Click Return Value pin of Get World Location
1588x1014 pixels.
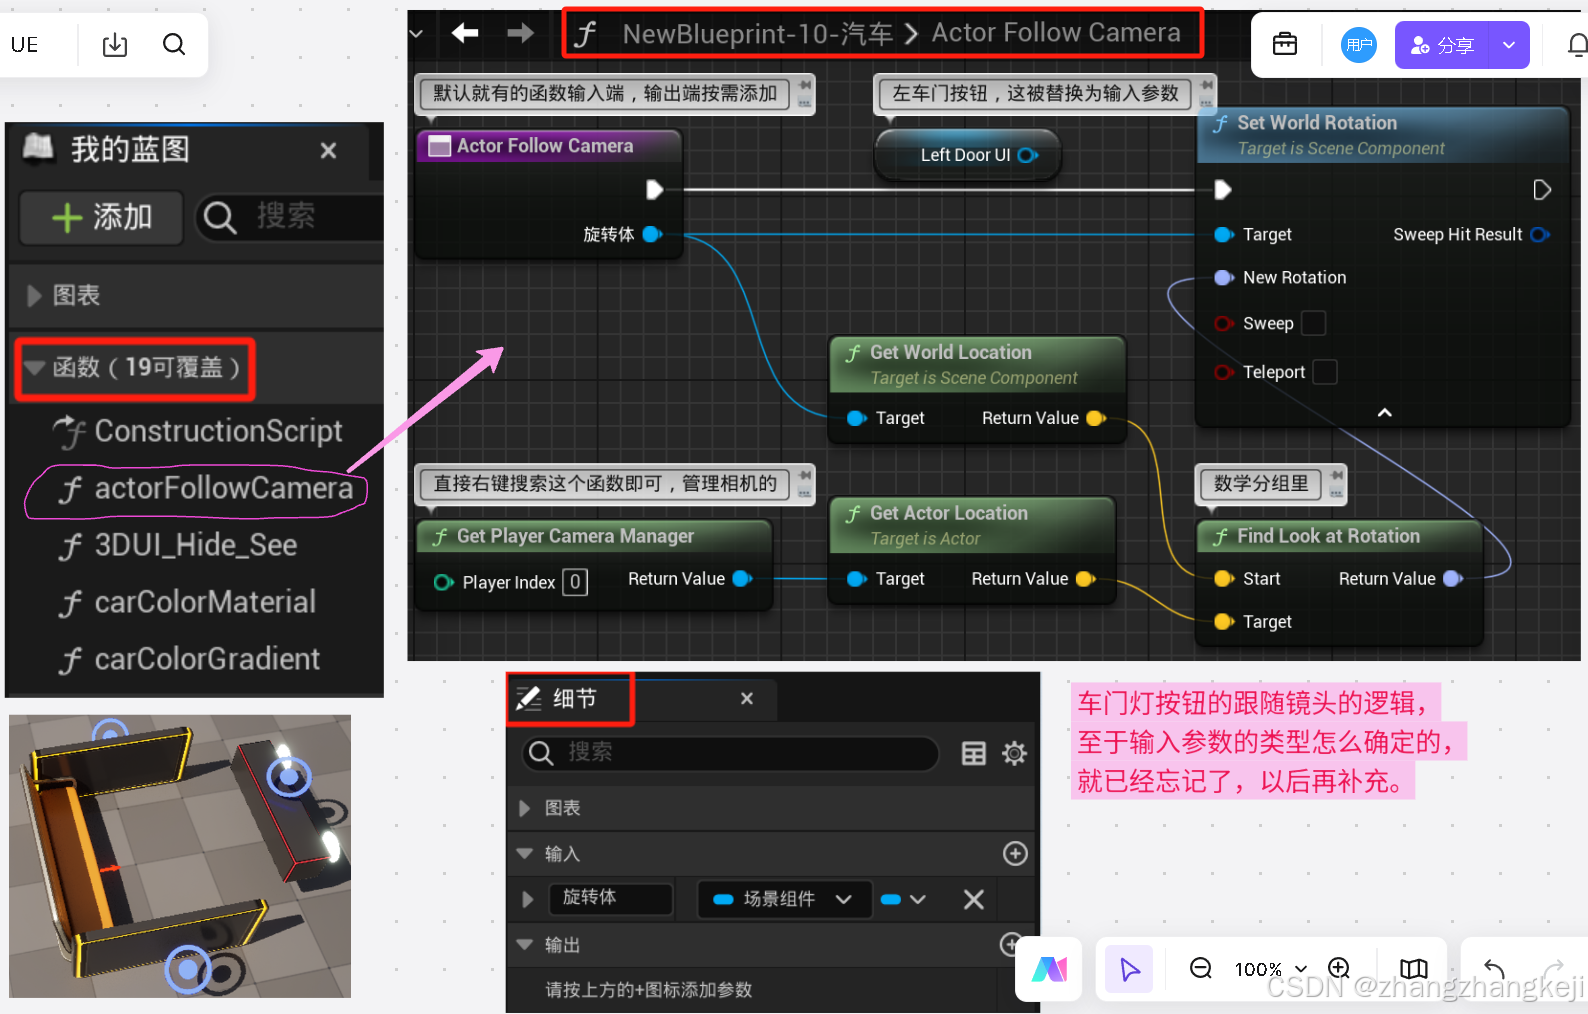[1096, 418]
